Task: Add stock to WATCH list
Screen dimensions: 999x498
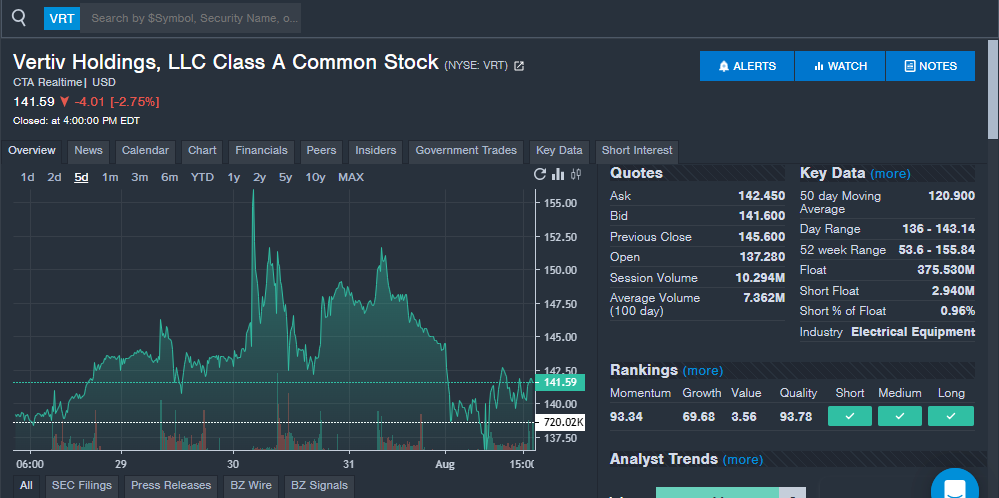Action: (x=840, y=66)
